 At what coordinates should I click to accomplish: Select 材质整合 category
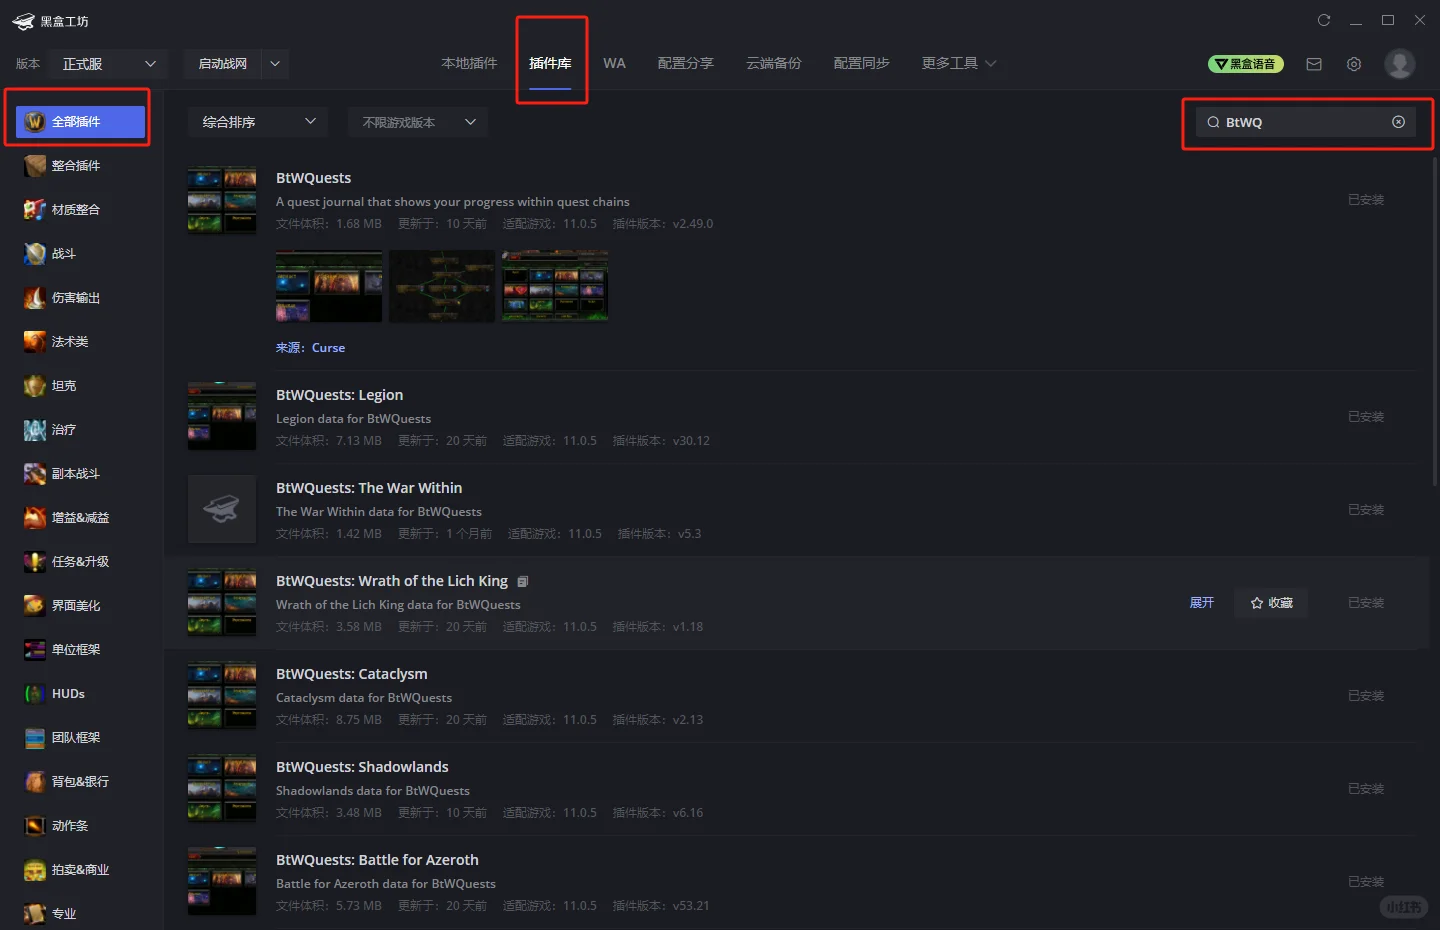click(81, 210)
